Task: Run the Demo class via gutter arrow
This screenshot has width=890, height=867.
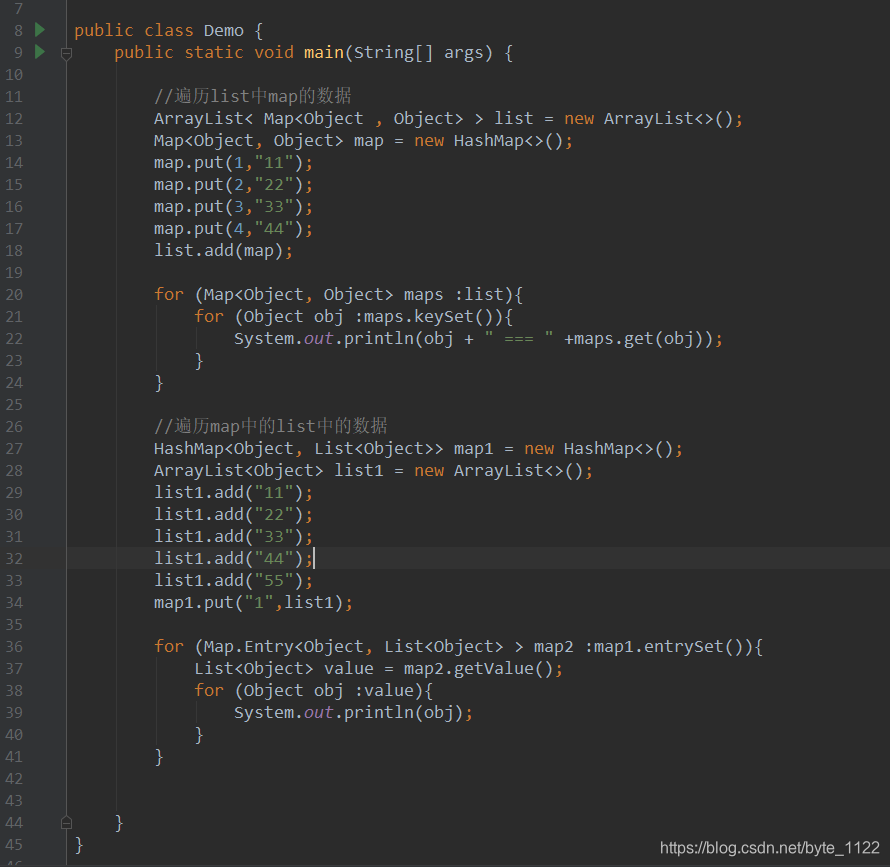Action: 40,30
